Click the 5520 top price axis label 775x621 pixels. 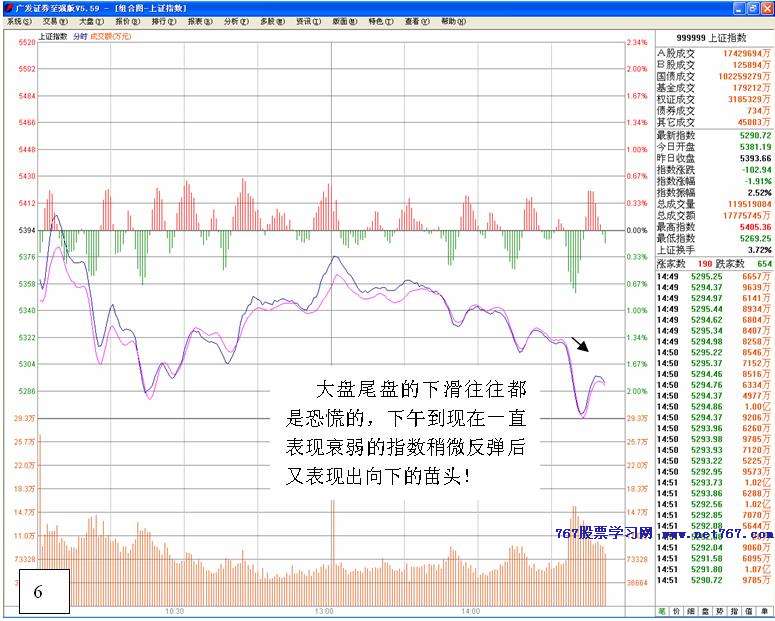[27, 43]
